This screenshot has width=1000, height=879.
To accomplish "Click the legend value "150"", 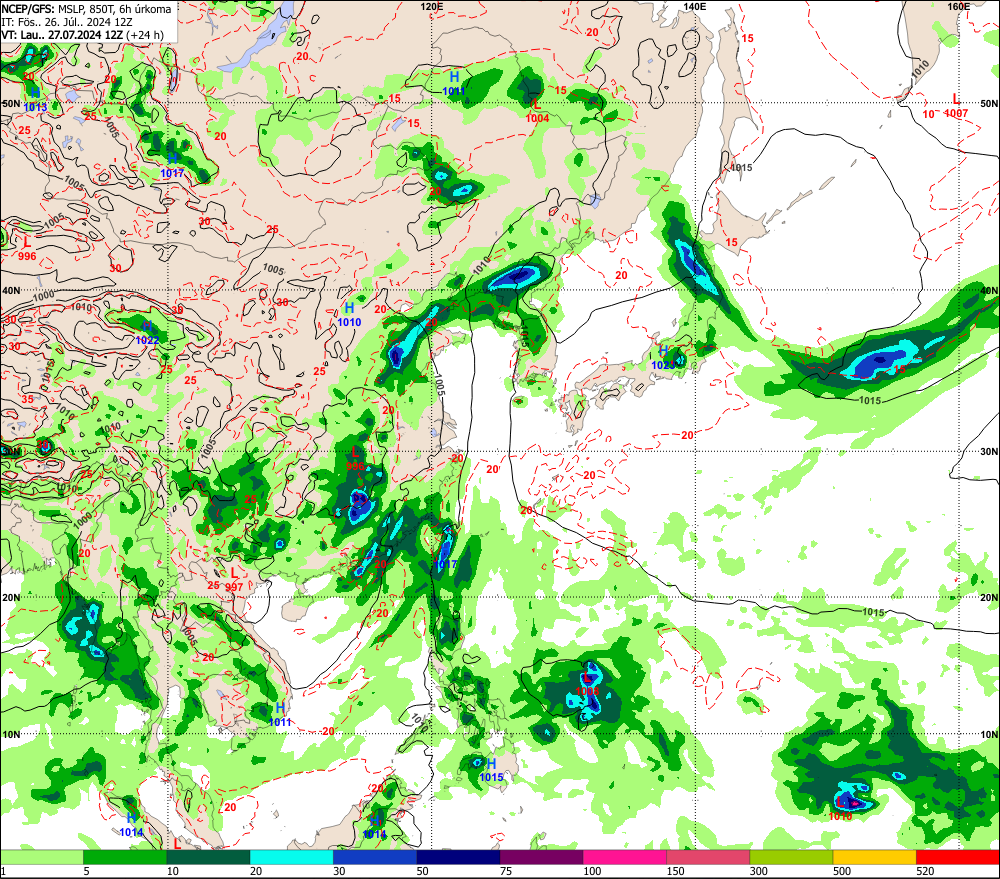I will pos(675,871).
